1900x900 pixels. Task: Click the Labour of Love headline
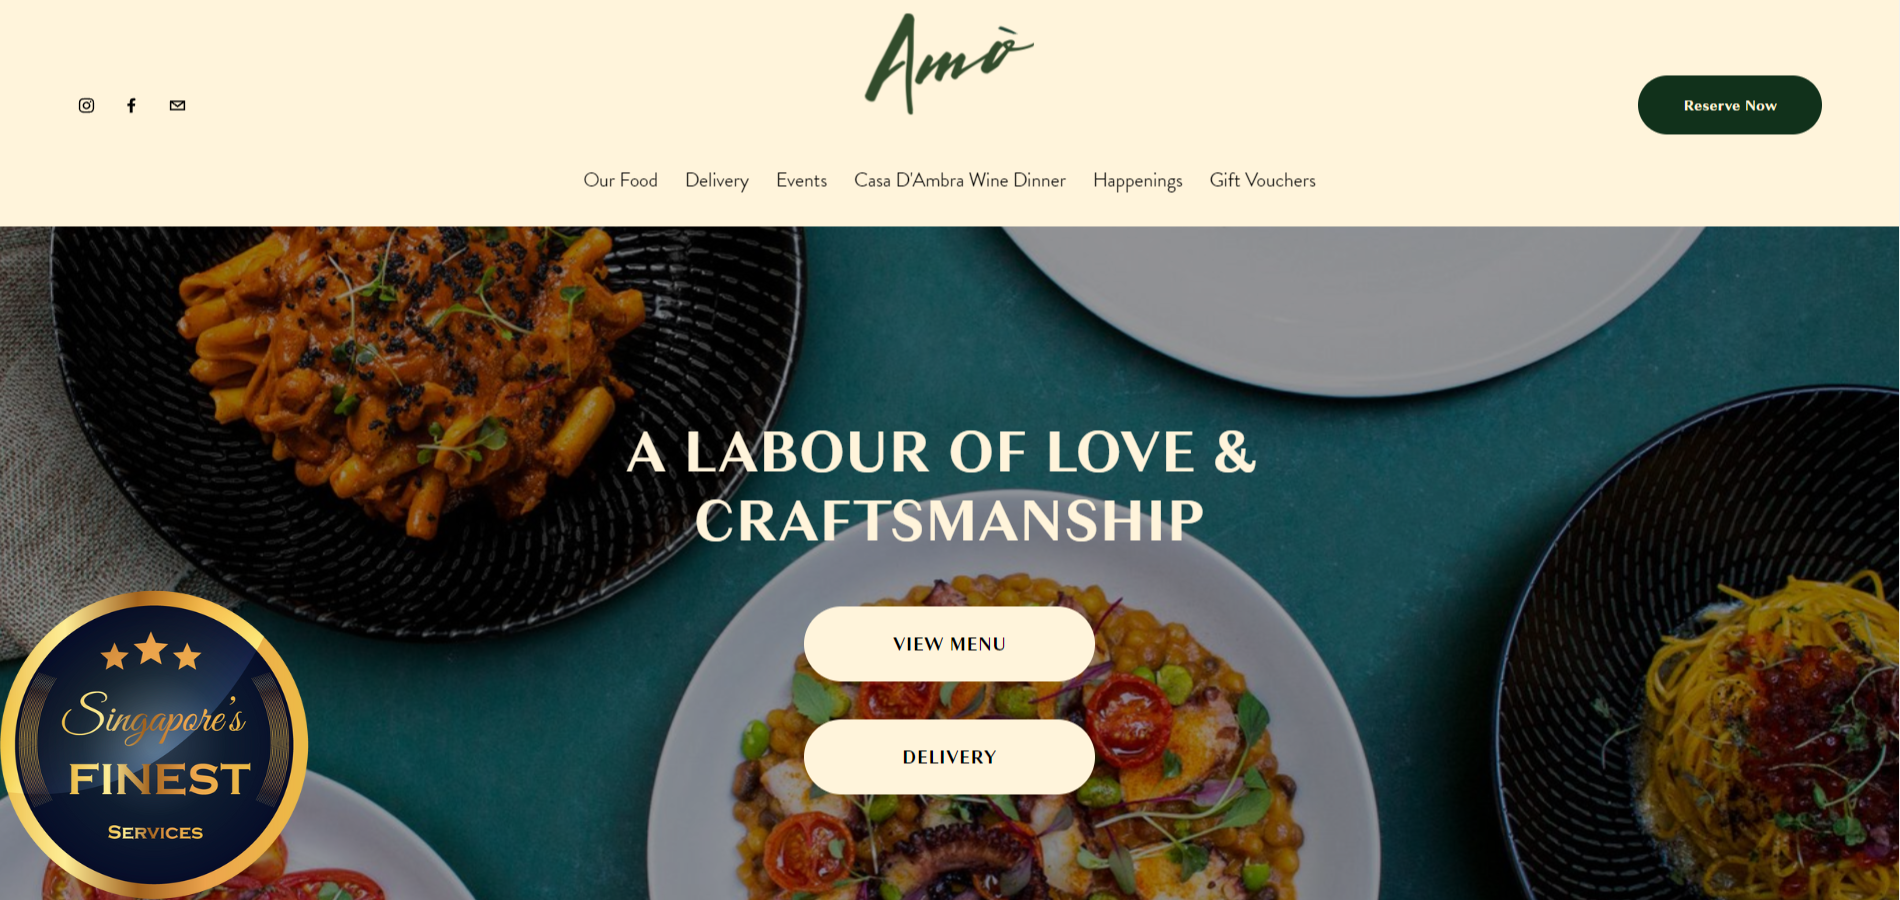point(942,486)
